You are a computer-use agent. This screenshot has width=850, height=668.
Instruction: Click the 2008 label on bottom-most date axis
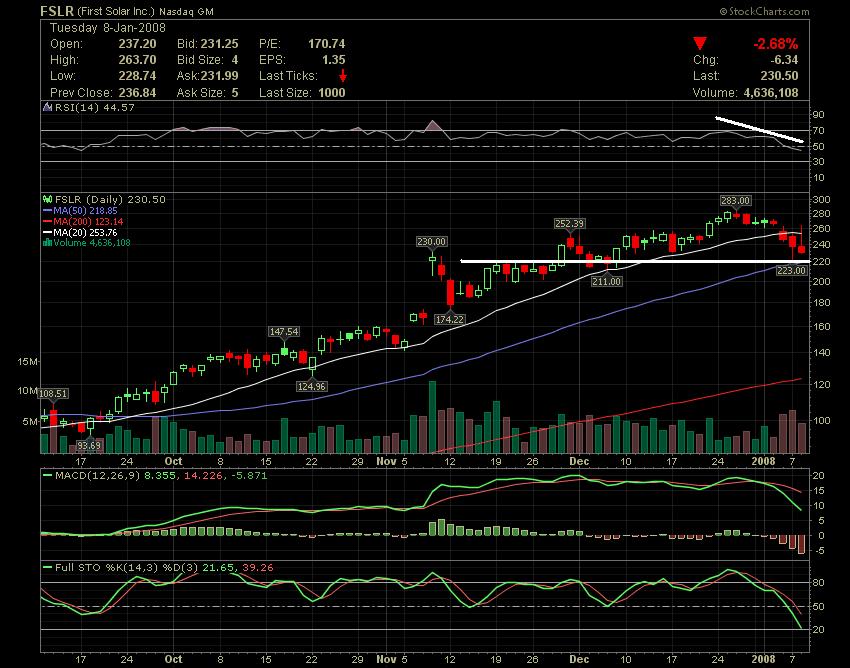[763, 659]
